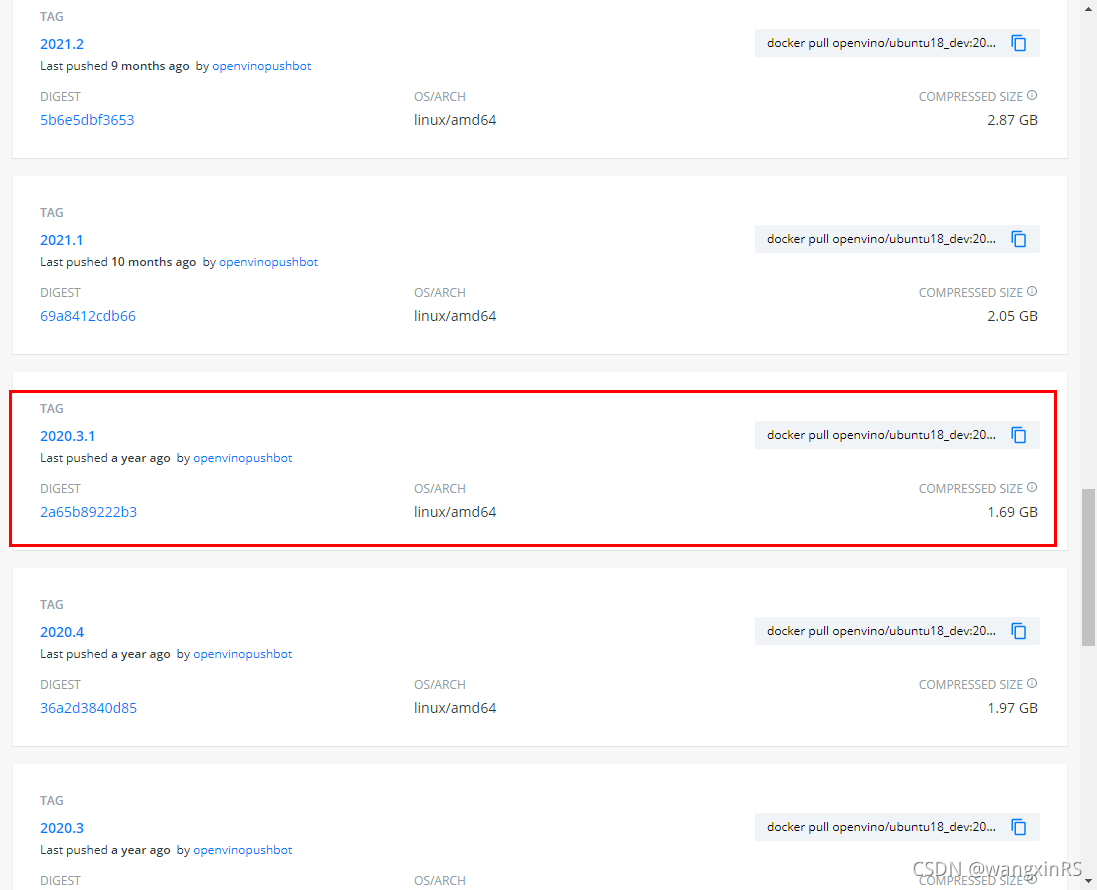Open the openvinopushbot profile under tag 2021.2
Viewport: 1097px width, 890px height.
click(x=261, y=65)
